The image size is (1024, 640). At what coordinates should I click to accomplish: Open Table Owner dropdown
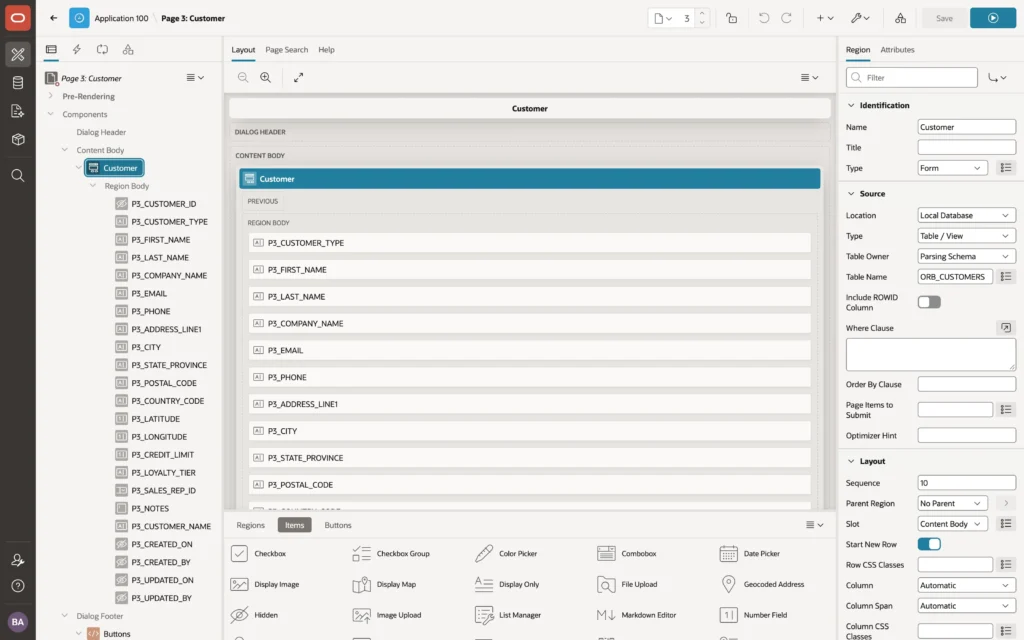point(967,257)
